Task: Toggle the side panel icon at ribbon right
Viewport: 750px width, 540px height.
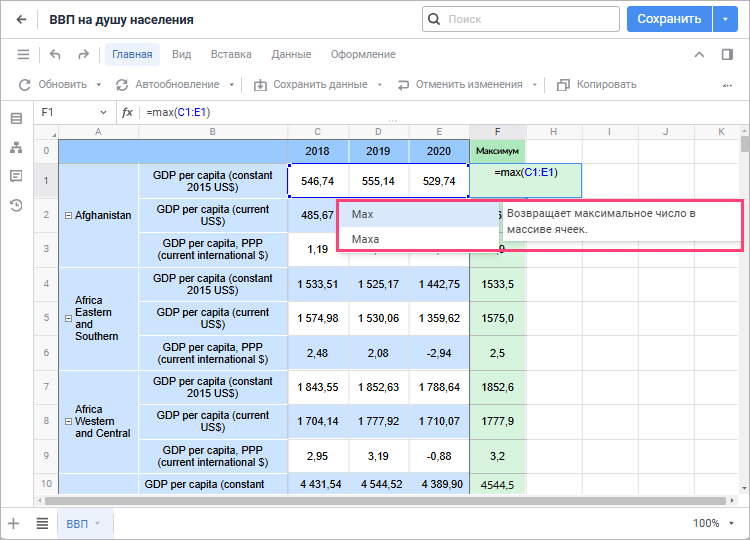Action: tap(727, 54)
